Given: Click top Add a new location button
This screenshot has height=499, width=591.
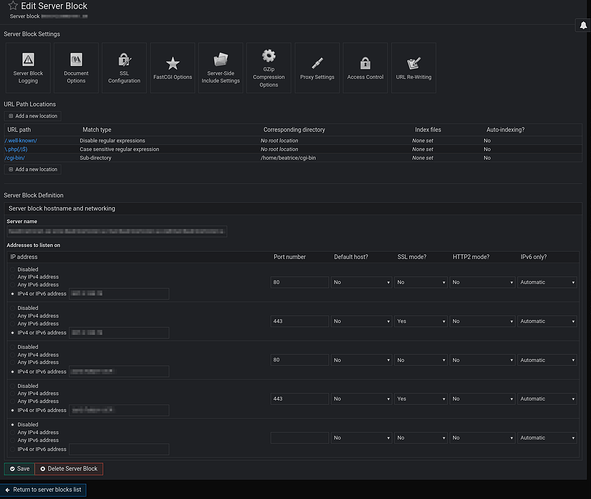Looking at the screenshot, I should coord(33,116).
